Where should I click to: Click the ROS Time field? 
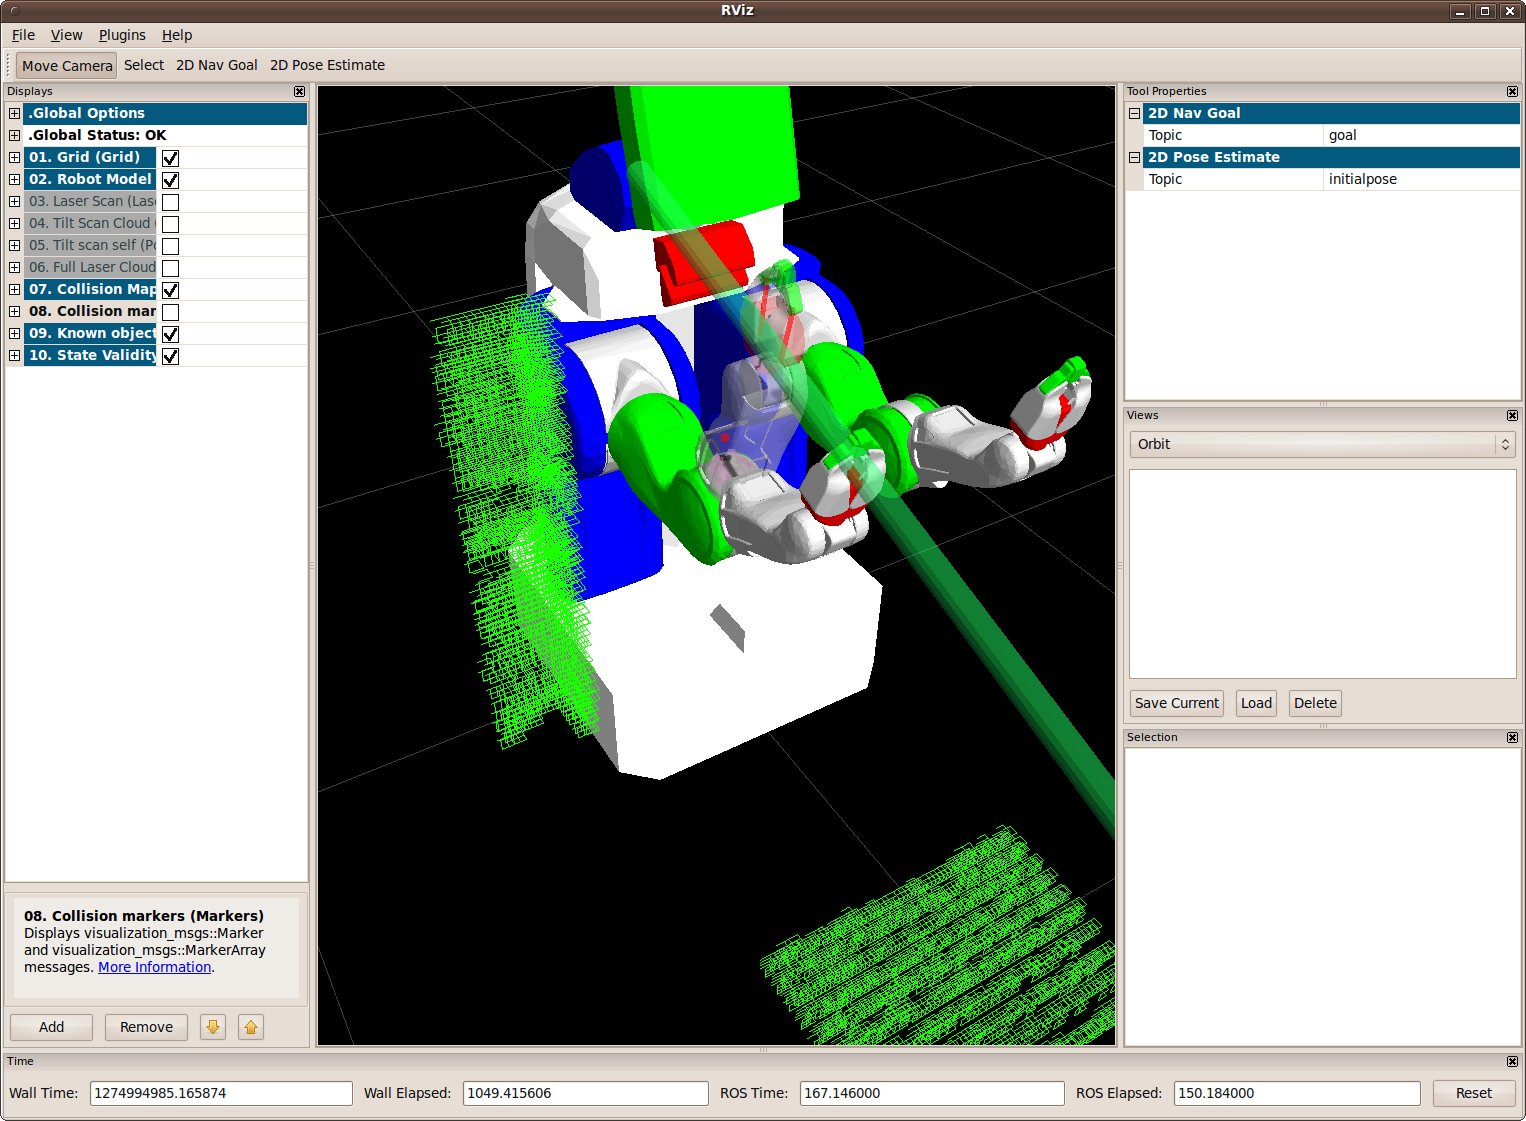pos(932,1093)
